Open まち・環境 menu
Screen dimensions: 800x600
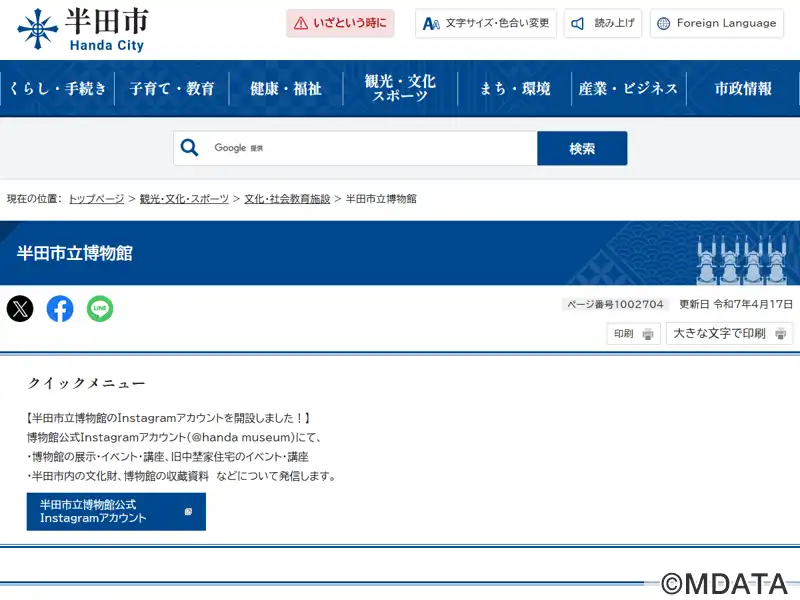515,89
